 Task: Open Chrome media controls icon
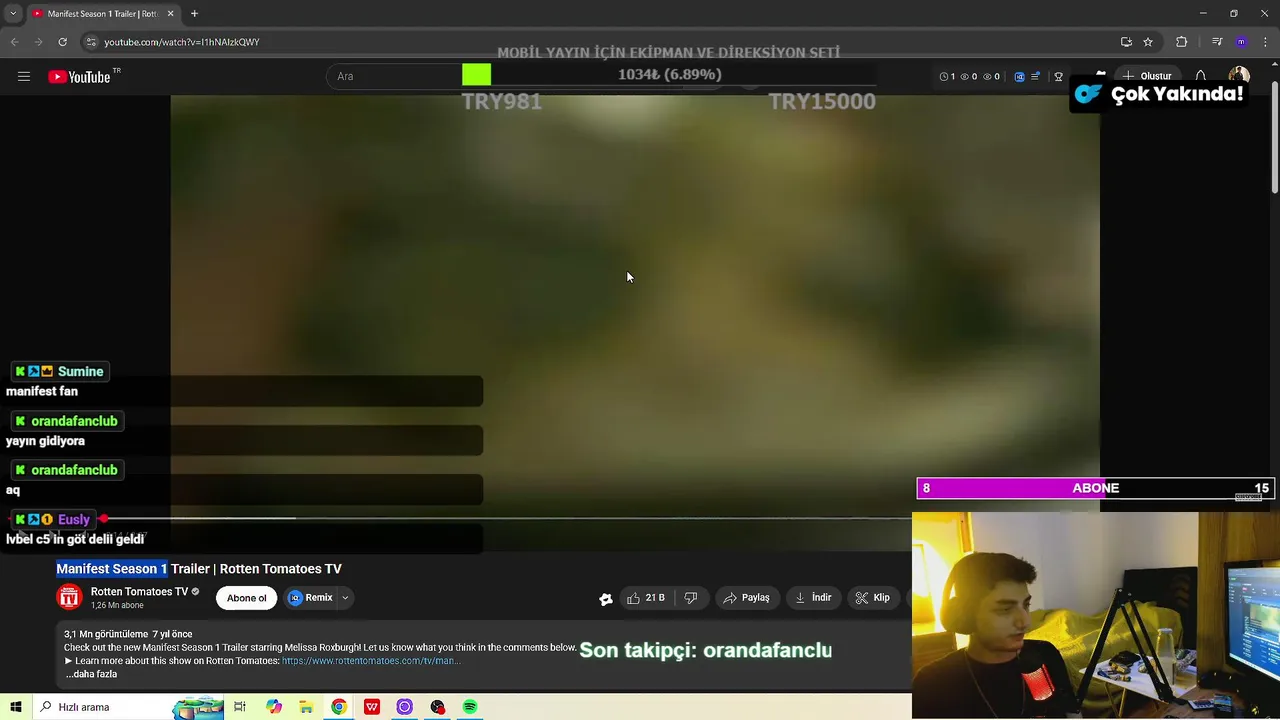[1217, 42]
